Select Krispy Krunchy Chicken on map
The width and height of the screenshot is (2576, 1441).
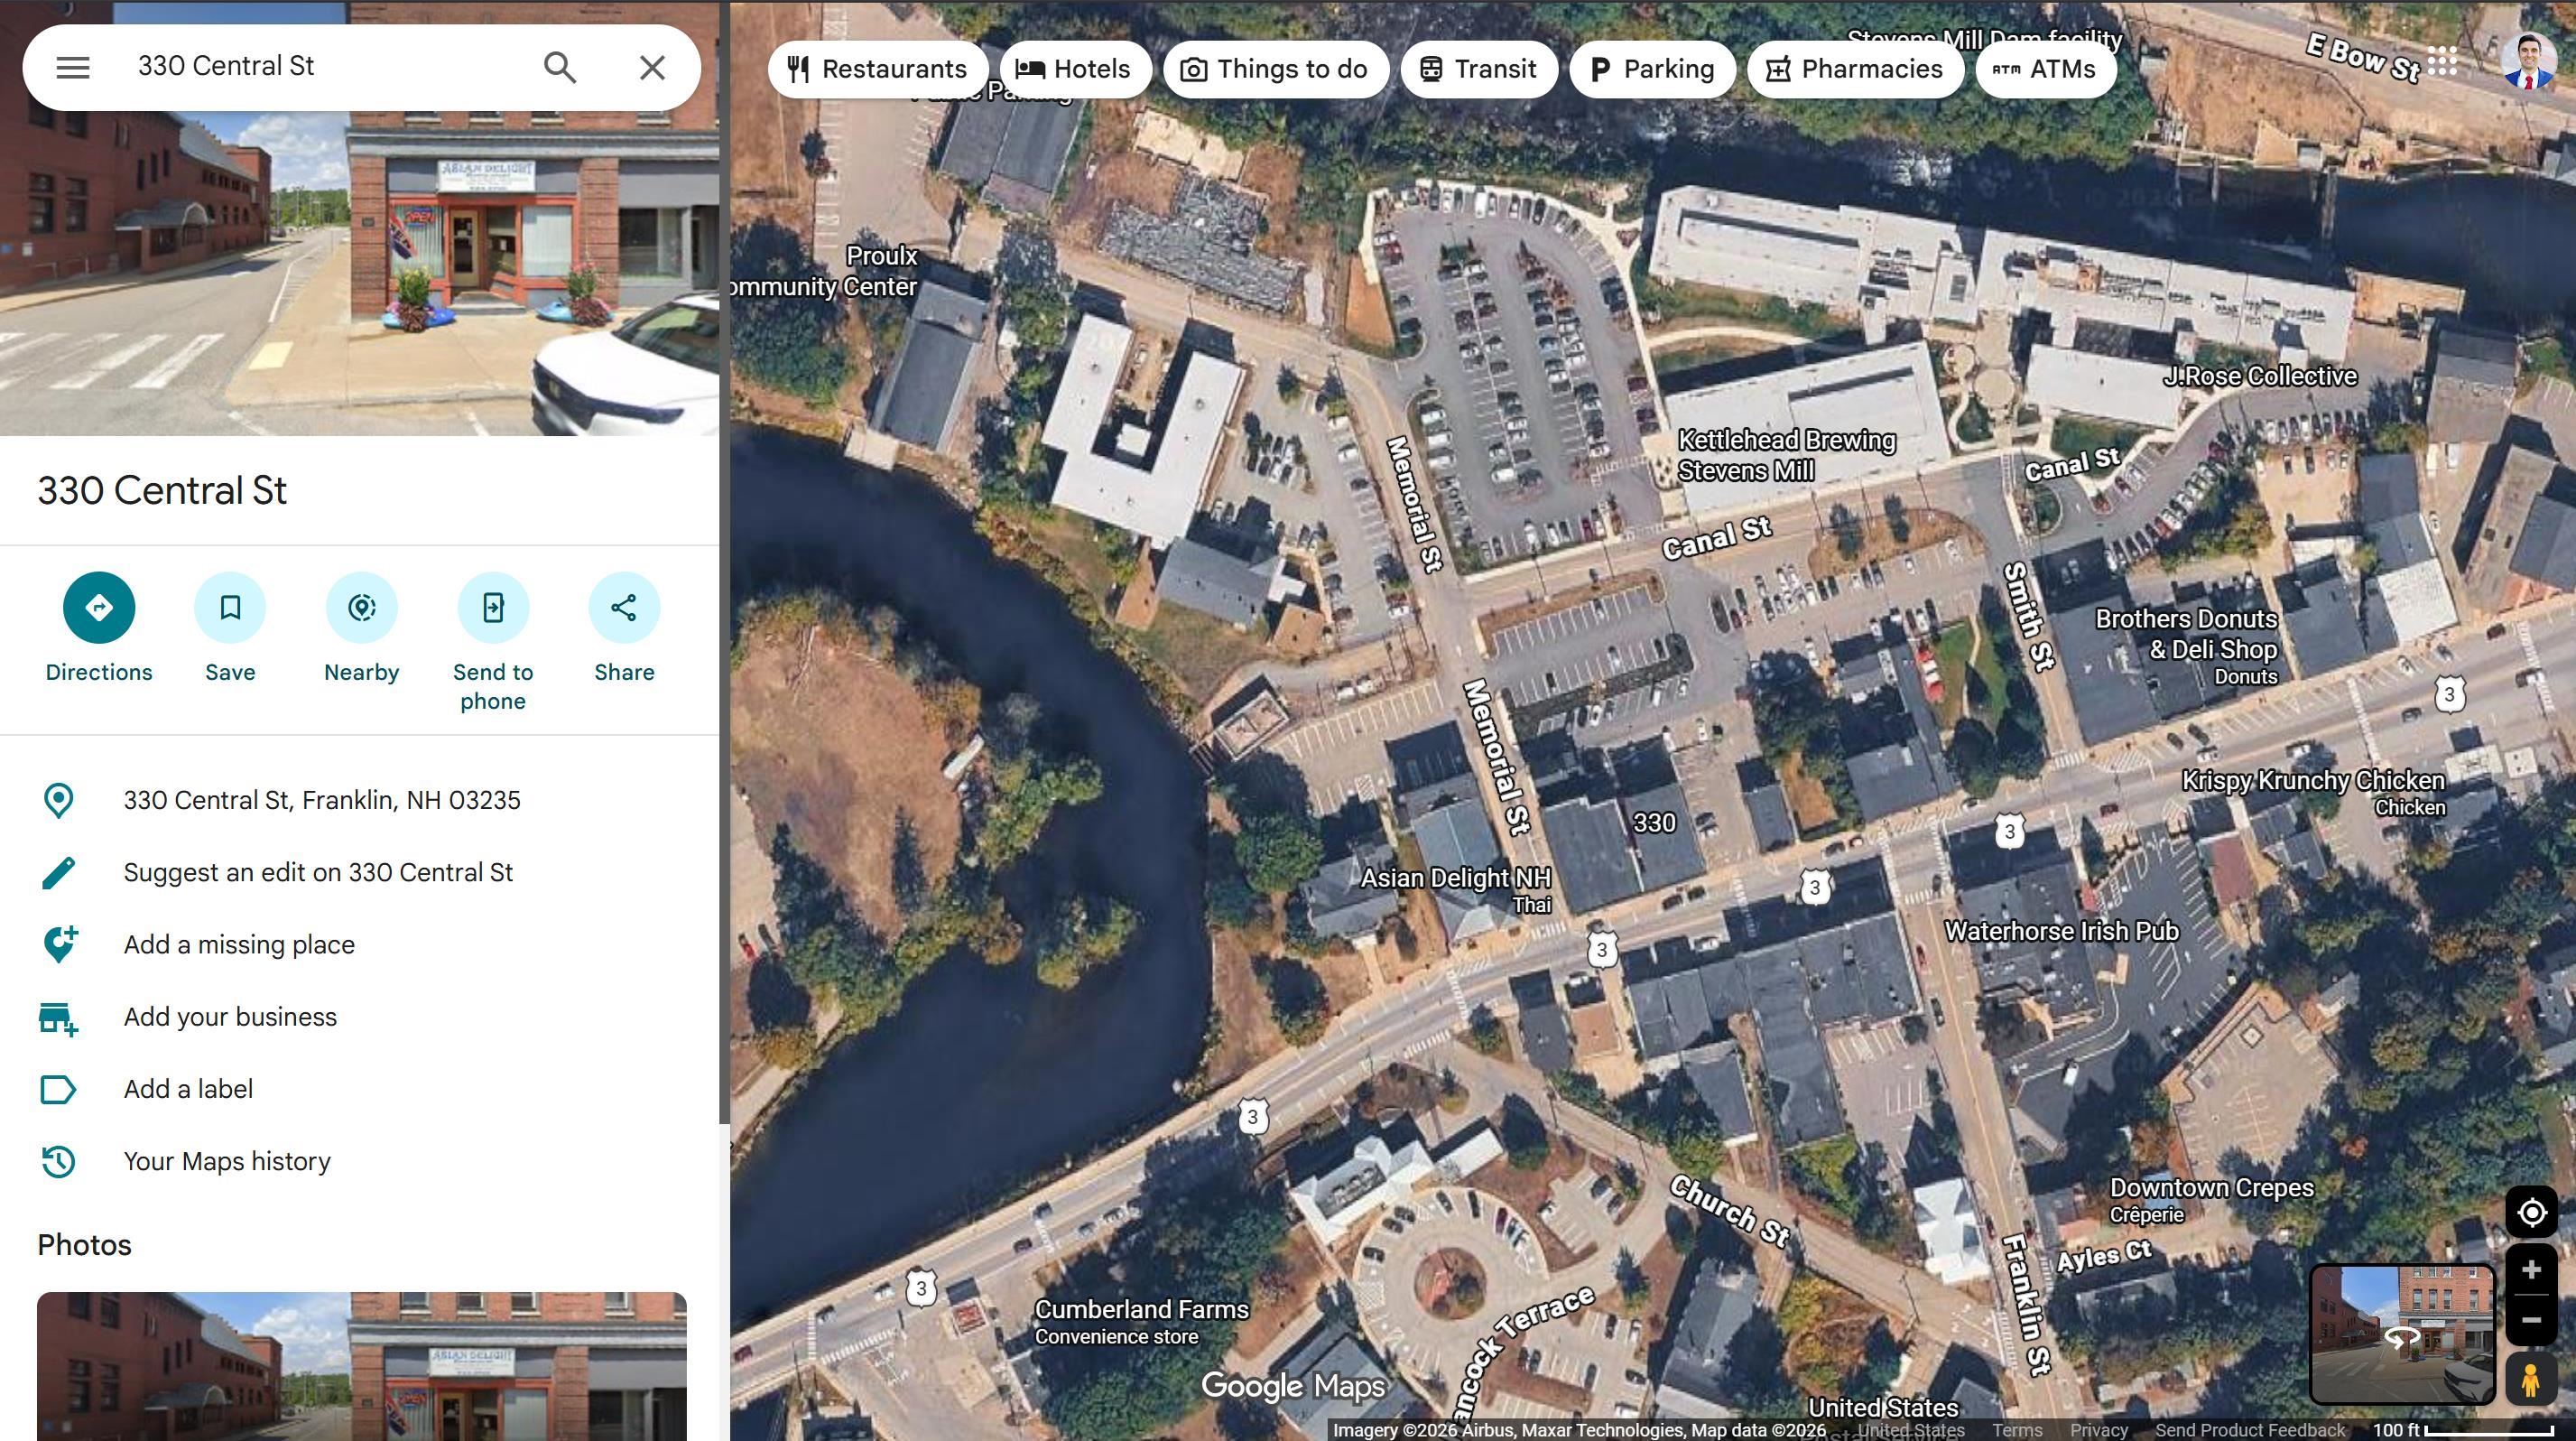[x=2313, y=792]
